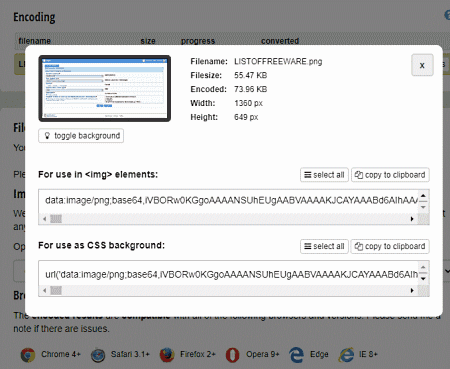Grab the horizontal scroll thumb in img code box
Image resolution: width=450 pixels, height=369 pixels.
click(56, 219)
